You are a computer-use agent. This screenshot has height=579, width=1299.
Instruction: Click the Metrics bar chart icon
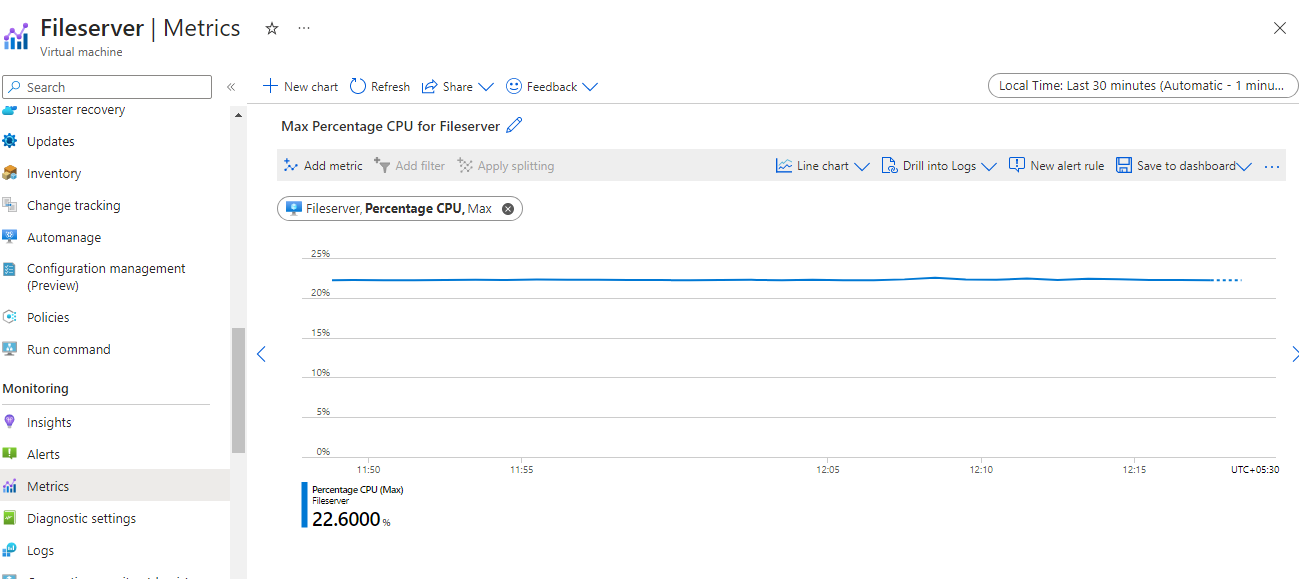(10, 486)
